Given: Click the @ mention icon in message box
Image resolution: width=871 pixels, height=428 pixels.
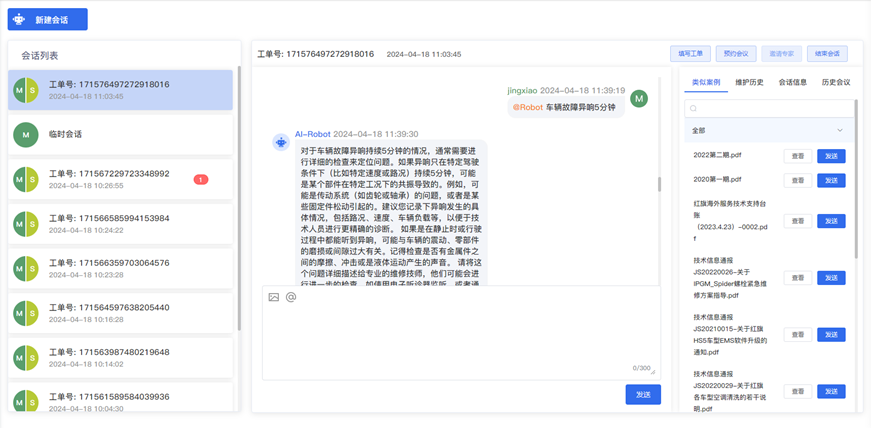Looking at the screenshot, I should click(291, 297).
